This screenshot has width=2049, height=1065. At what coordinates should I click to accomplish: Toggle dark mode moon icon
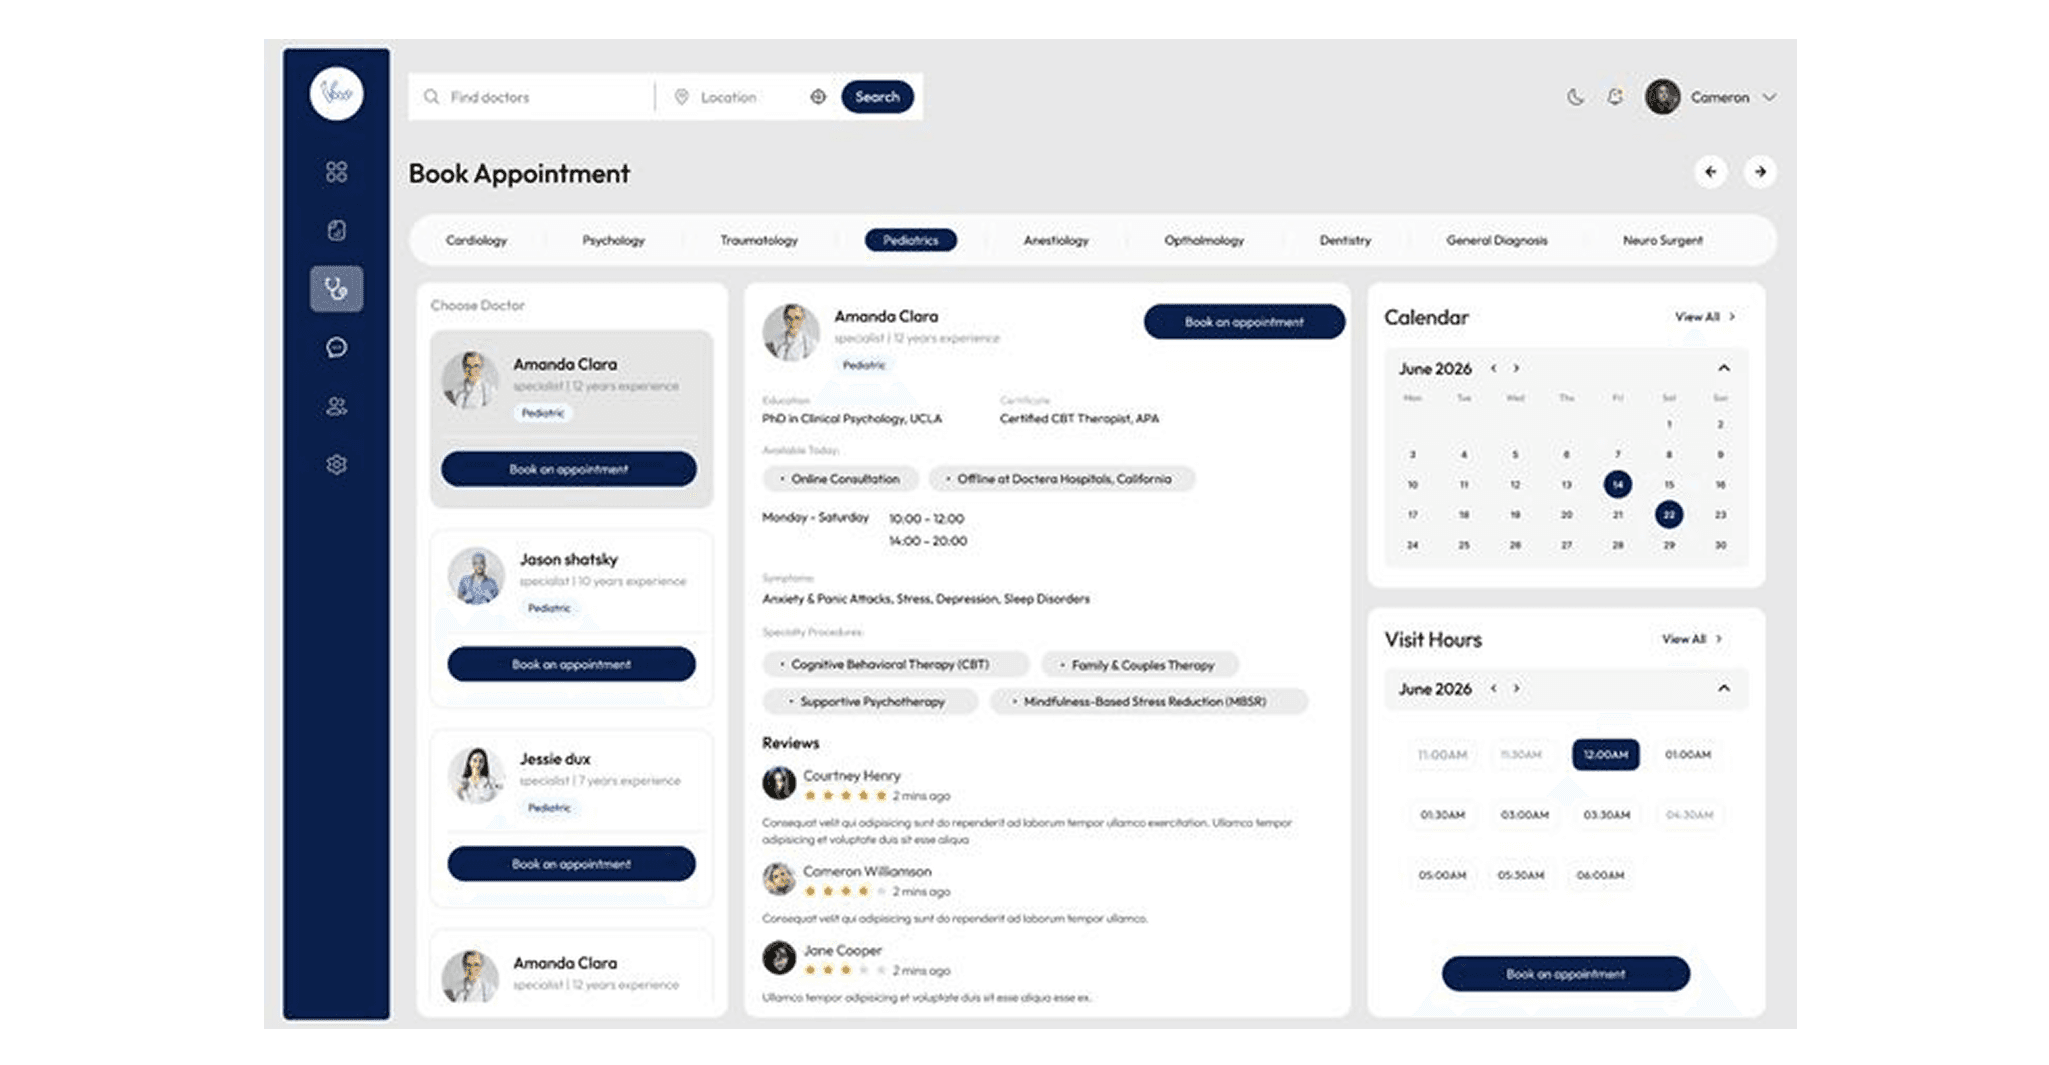(1575, 97)
